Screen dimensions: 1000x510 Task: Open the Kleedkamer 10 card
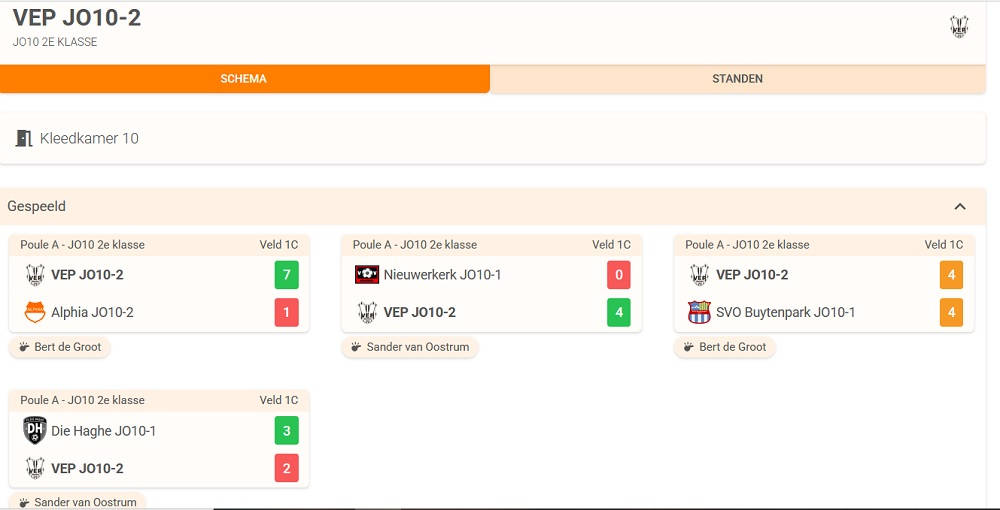tap(492, 138)
